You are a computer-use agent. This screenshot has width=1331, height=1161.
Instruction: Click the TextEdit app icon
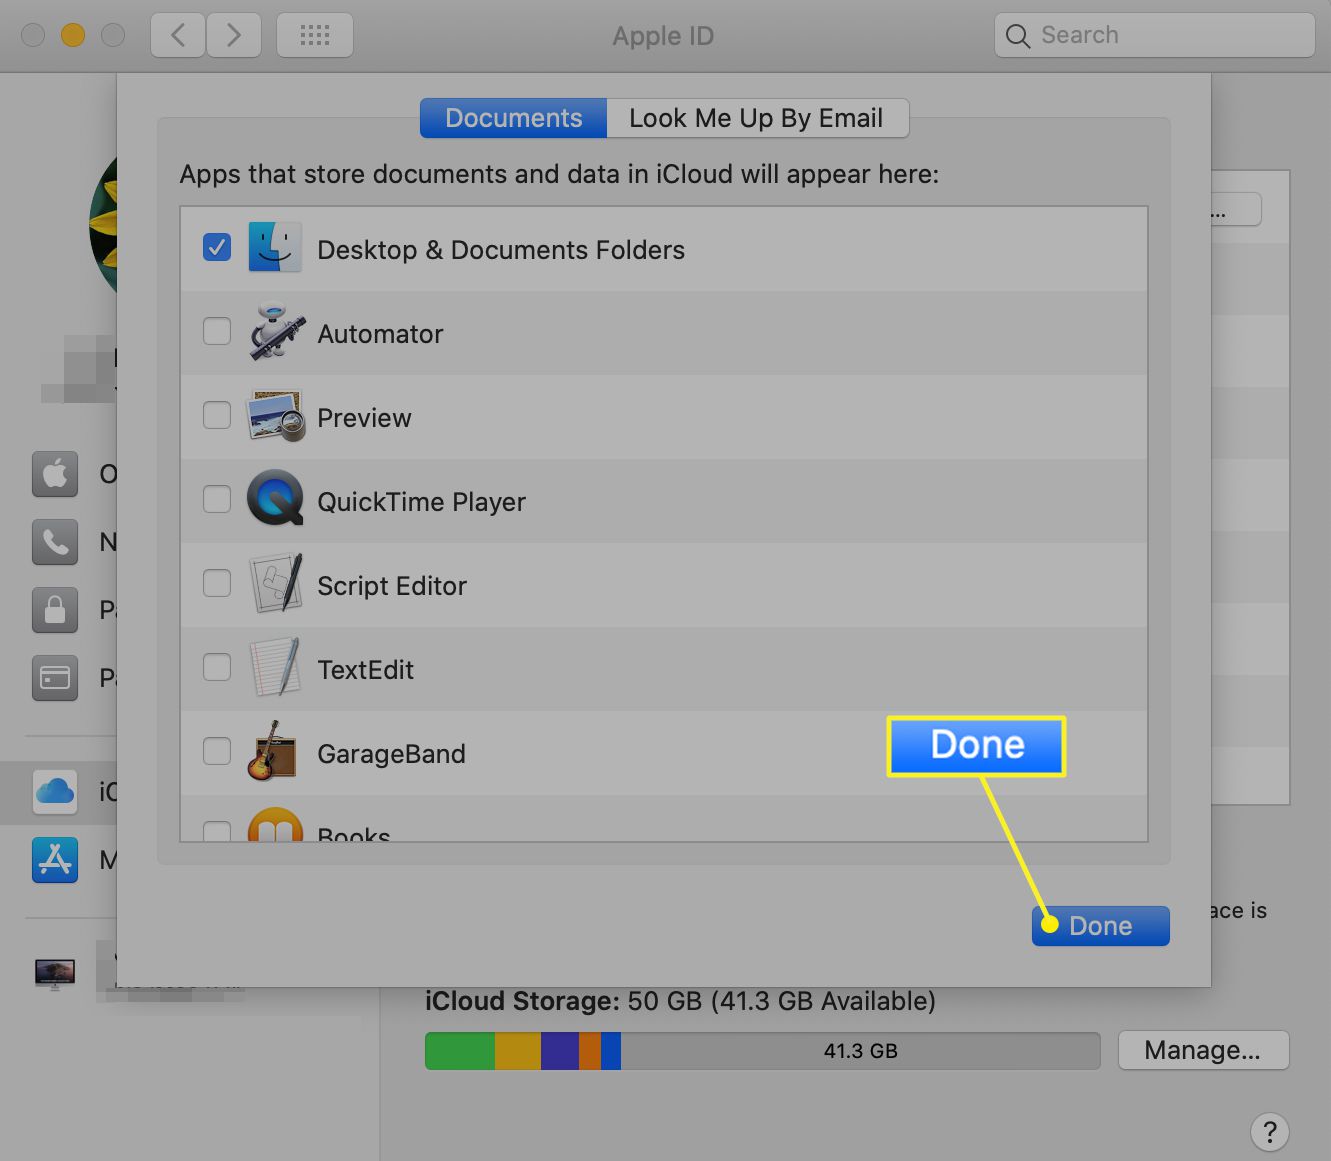coord(275,667)
